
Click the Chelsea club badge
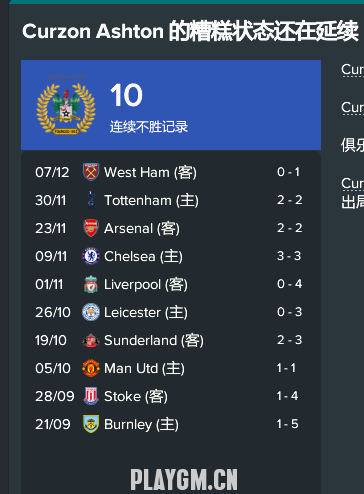pos(91,256)
